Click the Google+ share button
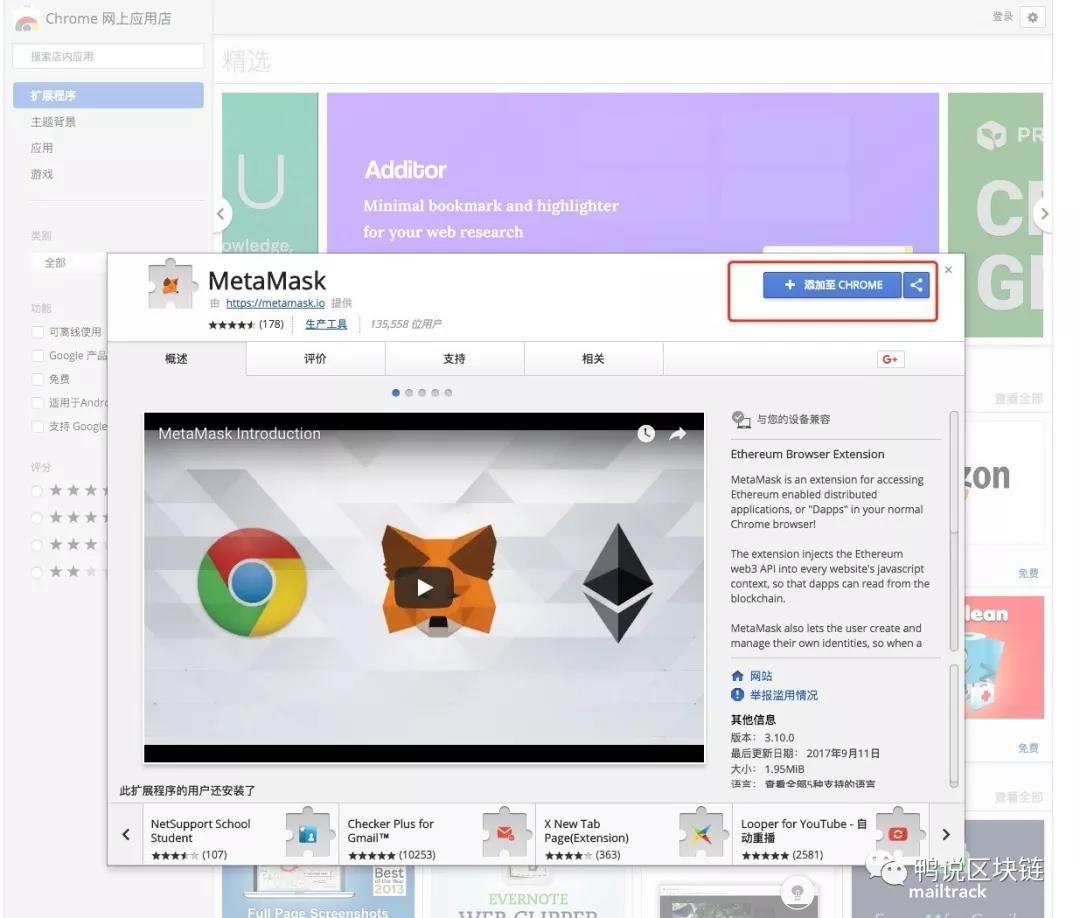 pyautogui.click(x=890, y=359)
